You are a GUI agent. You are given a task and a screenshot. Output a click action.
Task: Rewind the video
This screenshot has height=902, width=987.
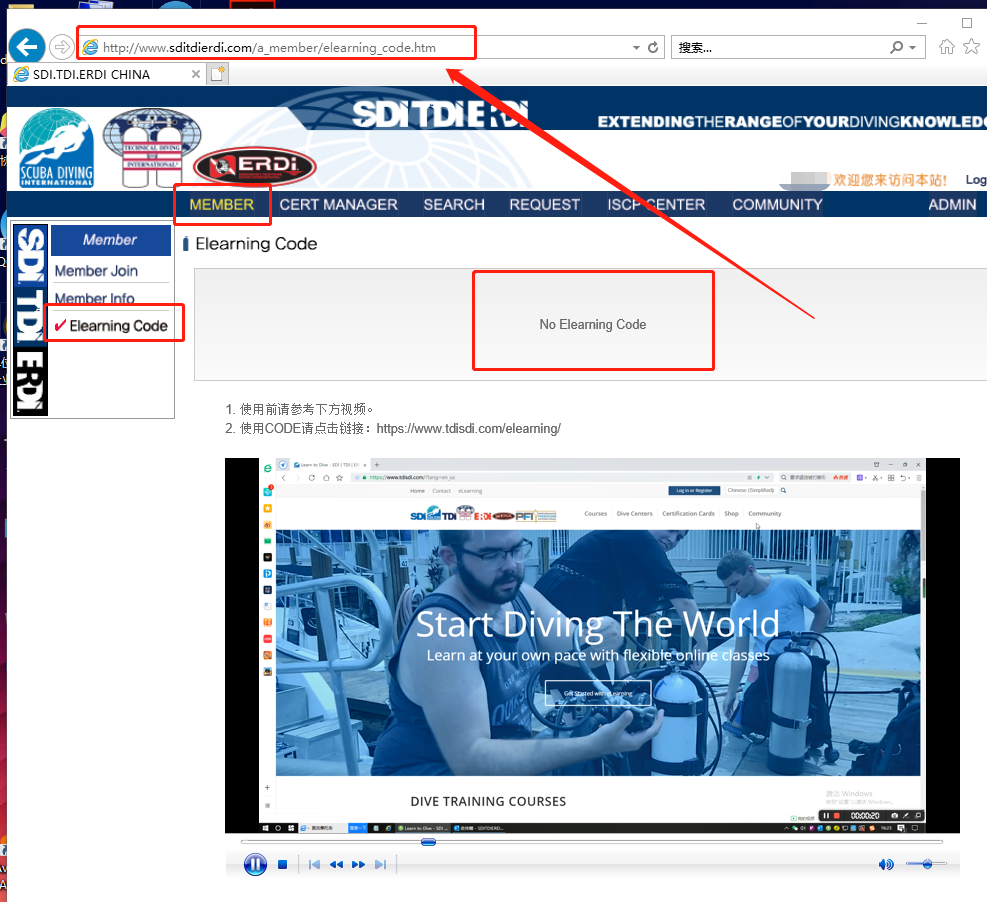pyautogui.click(x=336, y=865)
